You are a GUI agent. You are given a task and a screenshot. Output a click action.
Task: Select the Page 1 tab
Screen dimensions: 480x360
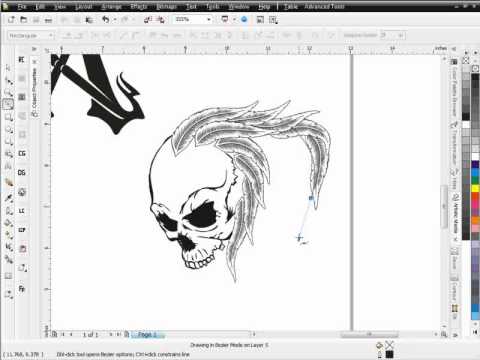(147, 334)
